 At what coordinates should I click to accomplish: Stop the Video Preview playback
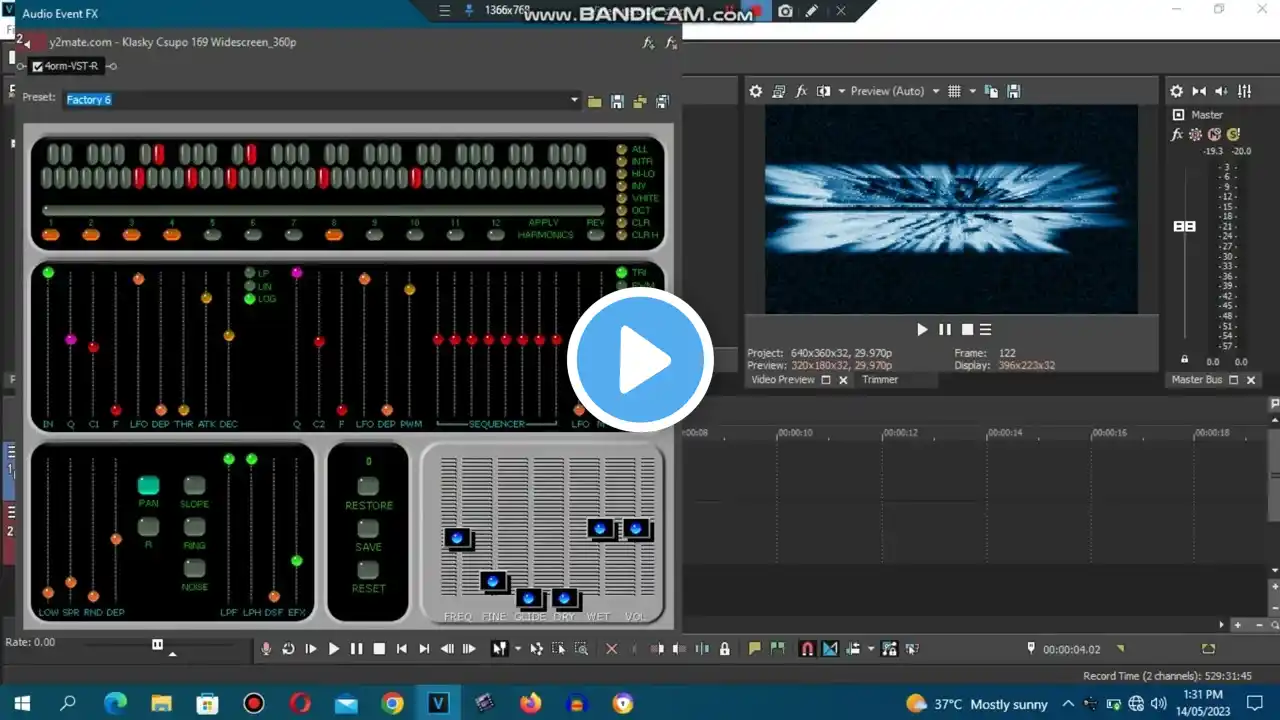(x=967, y=329)
